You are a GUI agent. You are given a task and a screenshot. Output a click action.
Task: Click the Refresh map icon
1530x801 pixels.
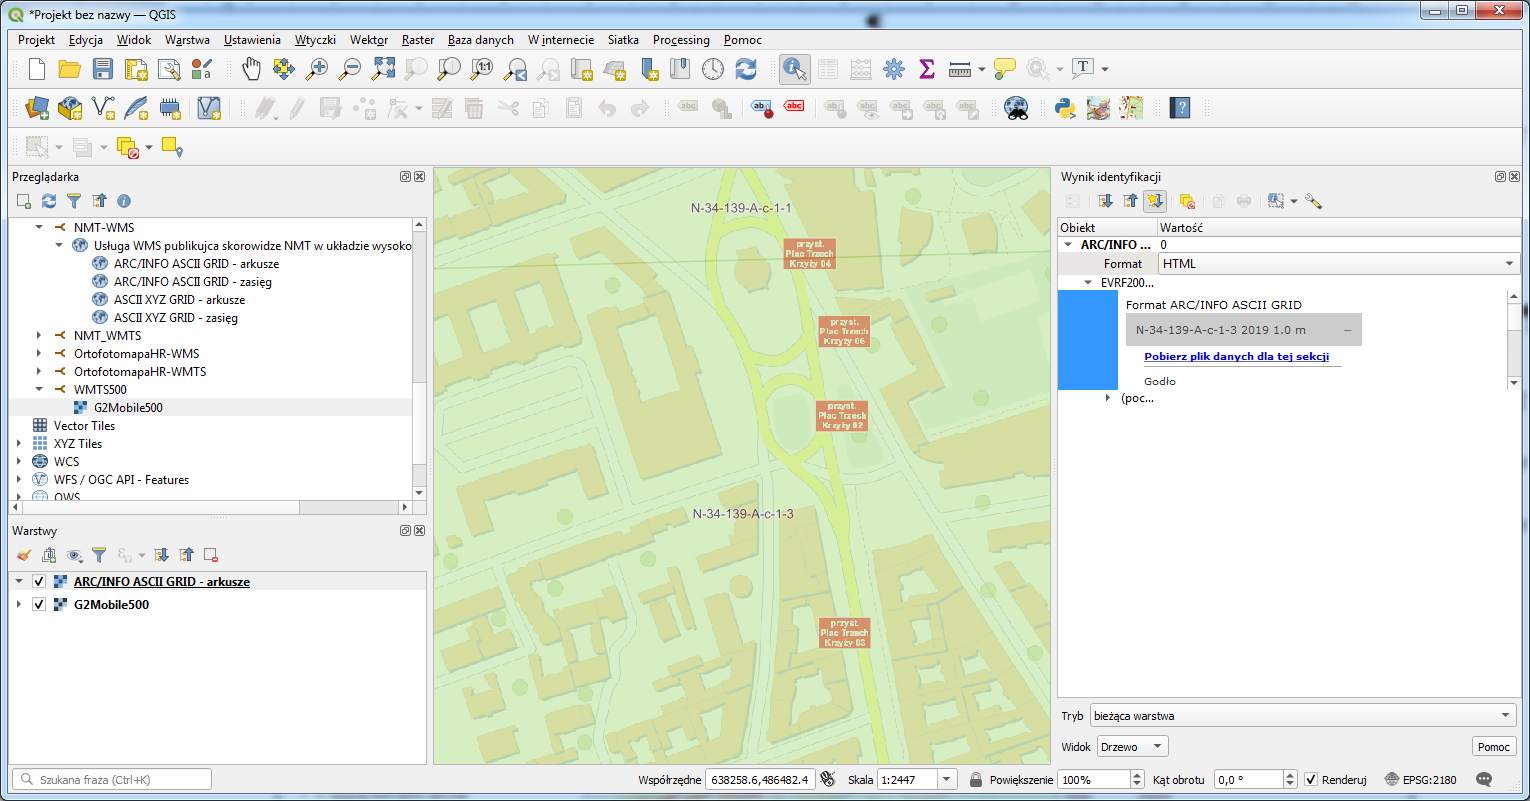(746, 69)
